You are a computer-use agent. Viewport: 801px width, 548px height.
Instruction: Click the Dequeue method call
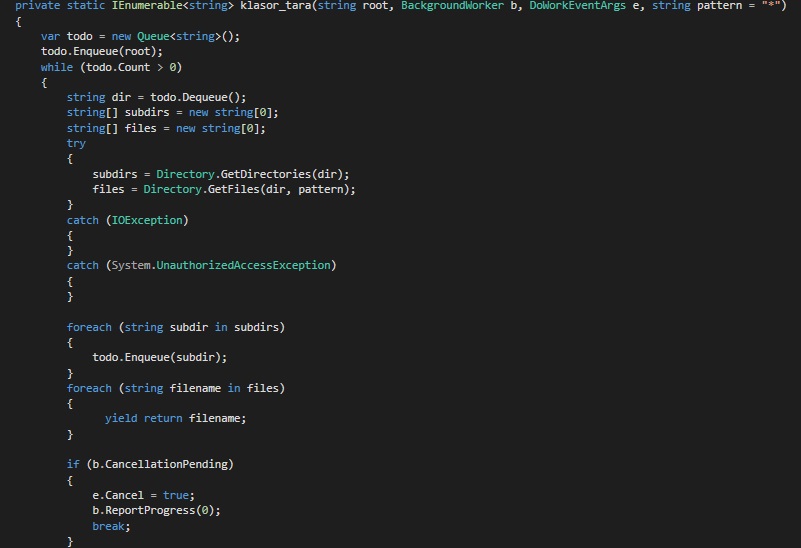(x=205, y=97)
